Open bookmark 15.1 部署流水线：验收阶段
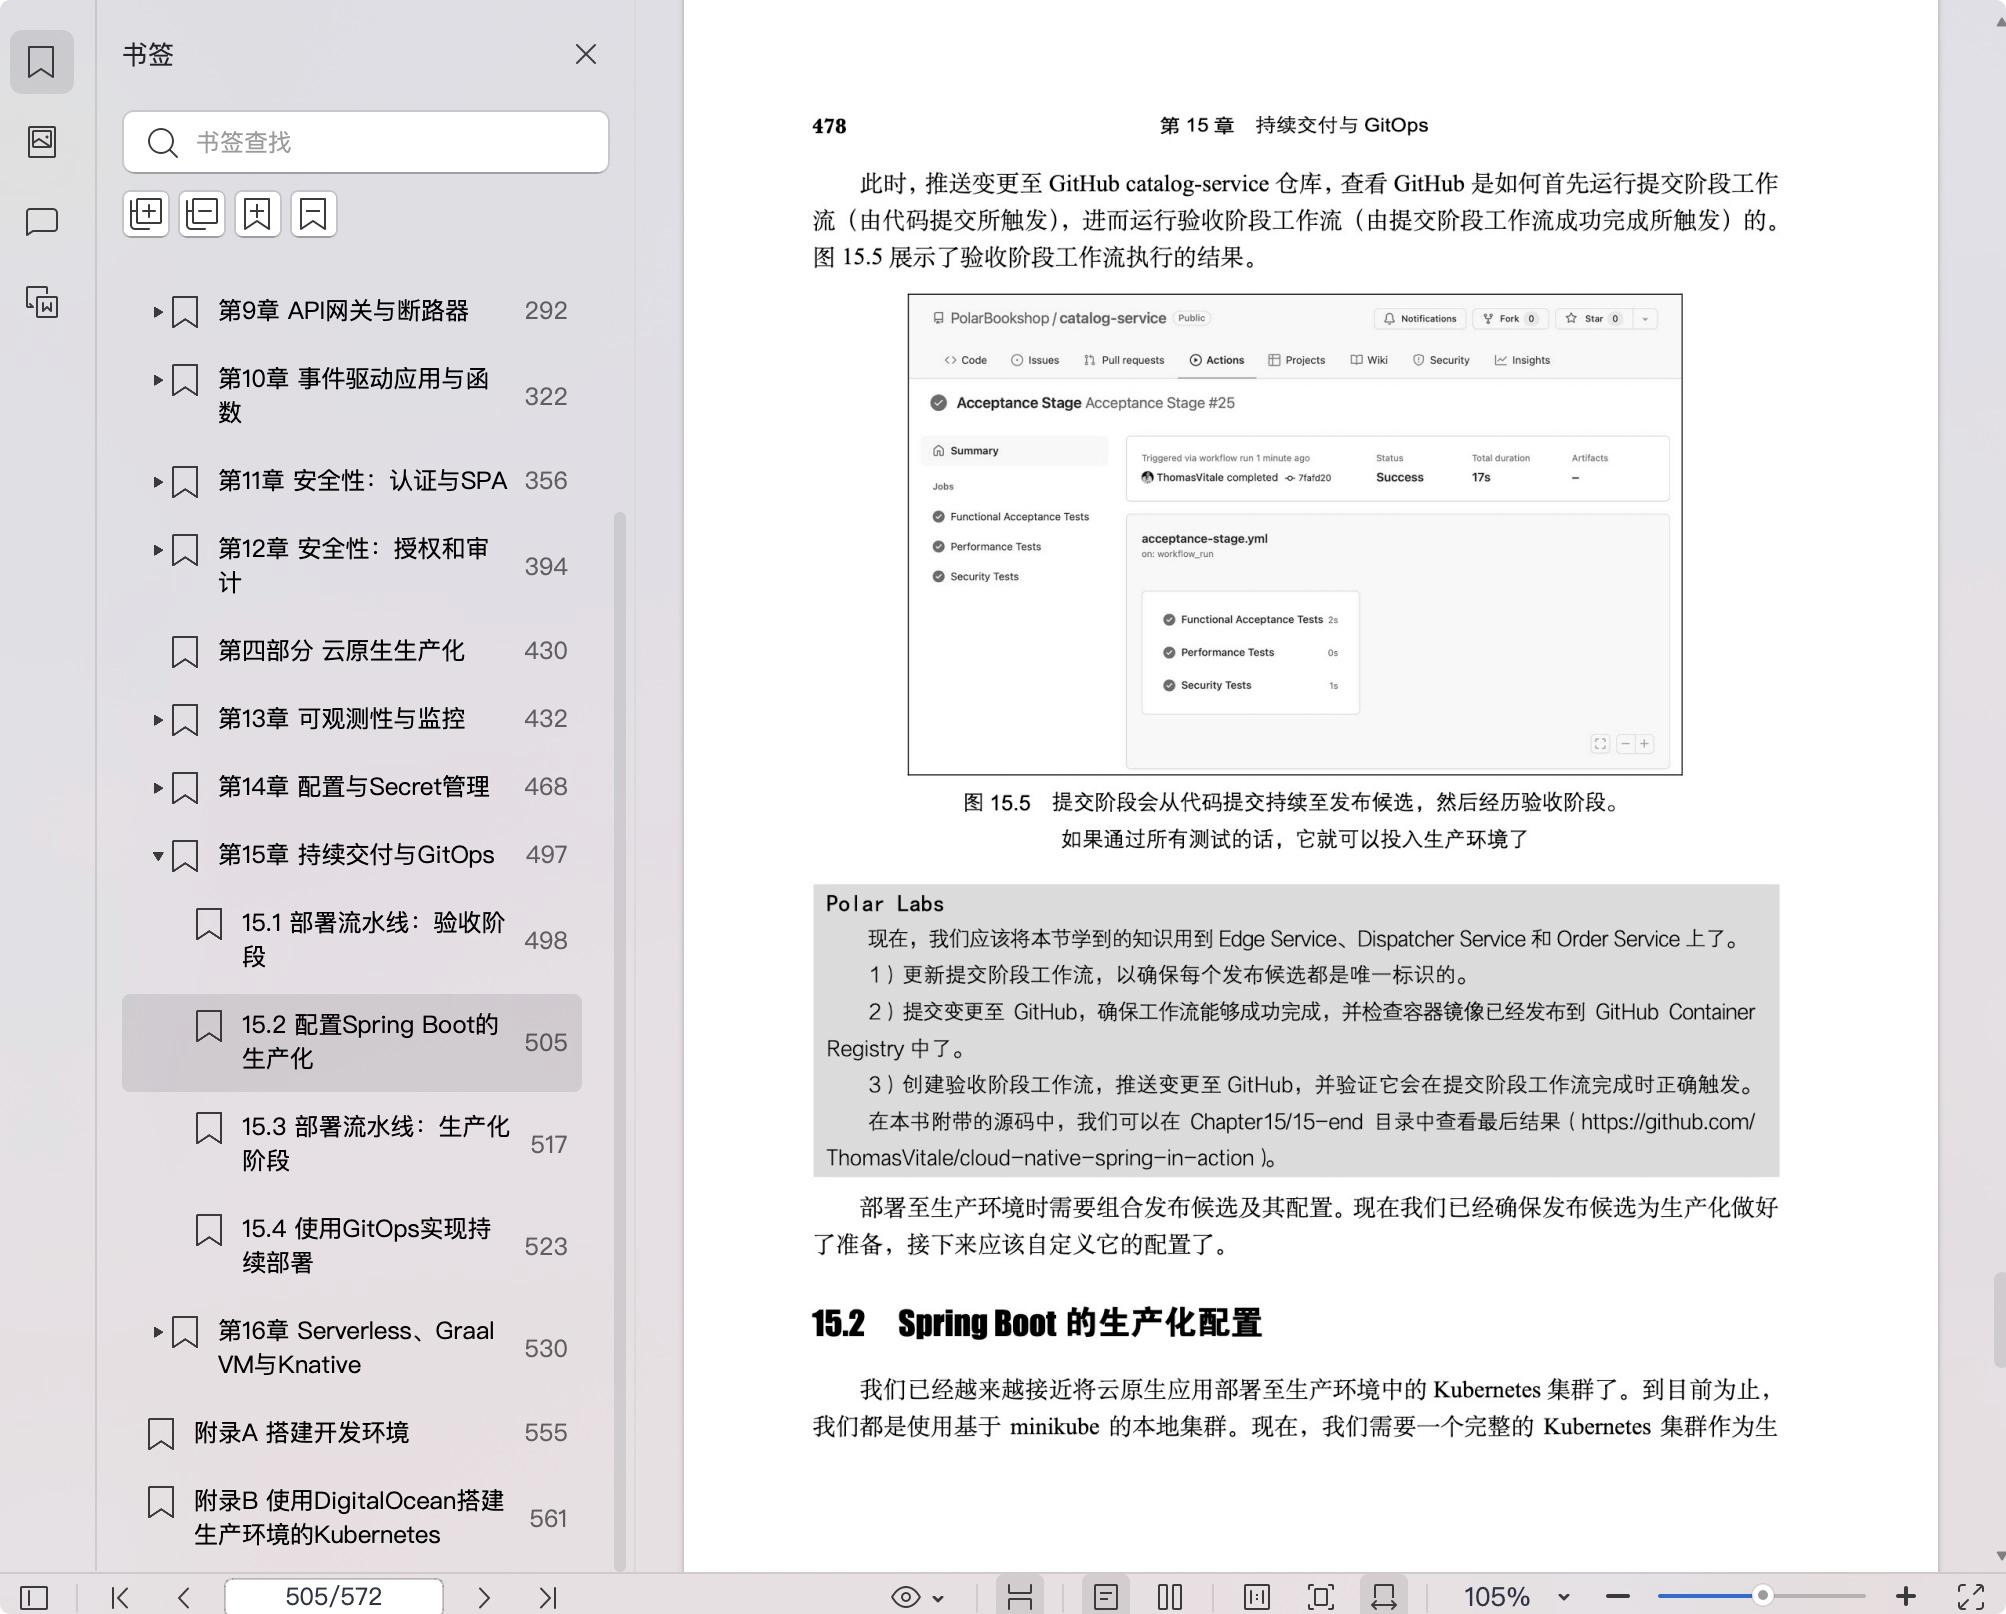The image size is (2006, 1614). coord(352,940)
